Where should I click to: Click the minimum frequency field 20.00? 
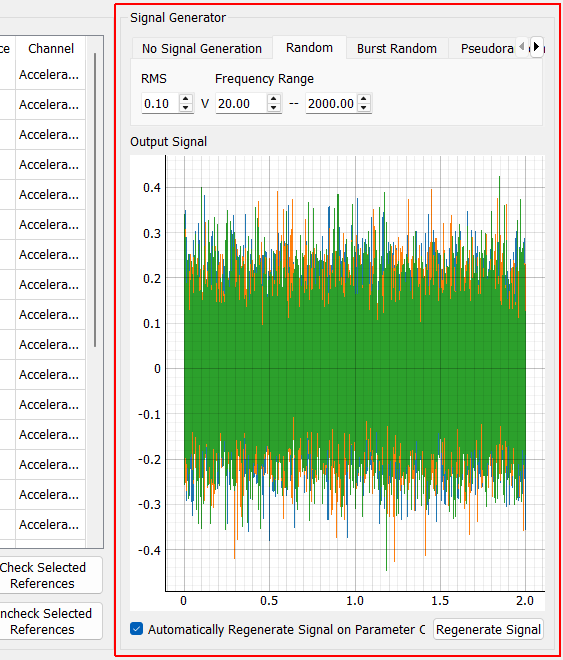(x=241, y=103)
